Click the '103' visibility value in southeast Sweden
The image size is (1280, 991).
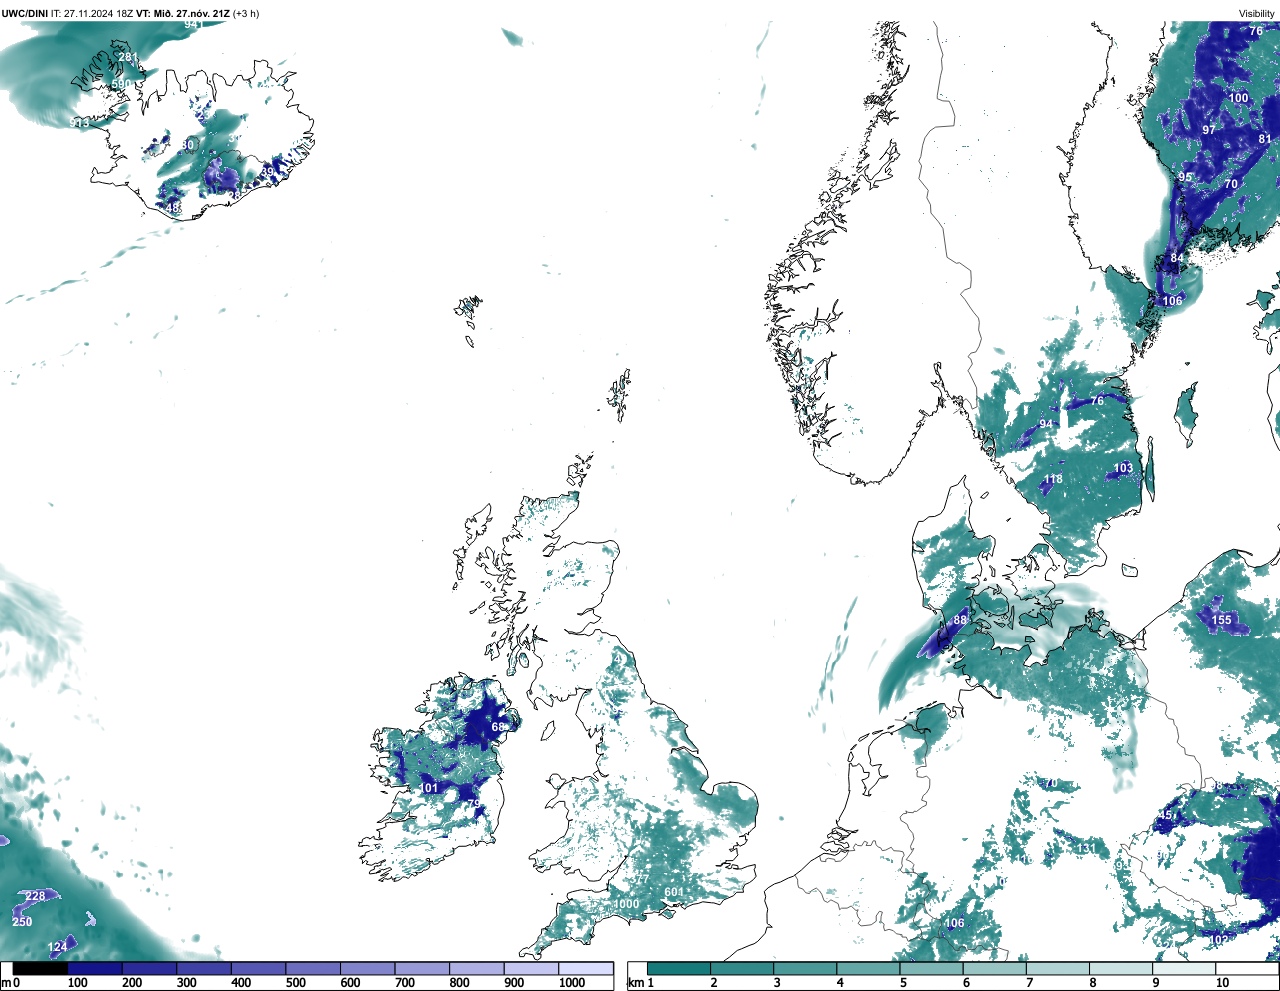click(1123, 468)
